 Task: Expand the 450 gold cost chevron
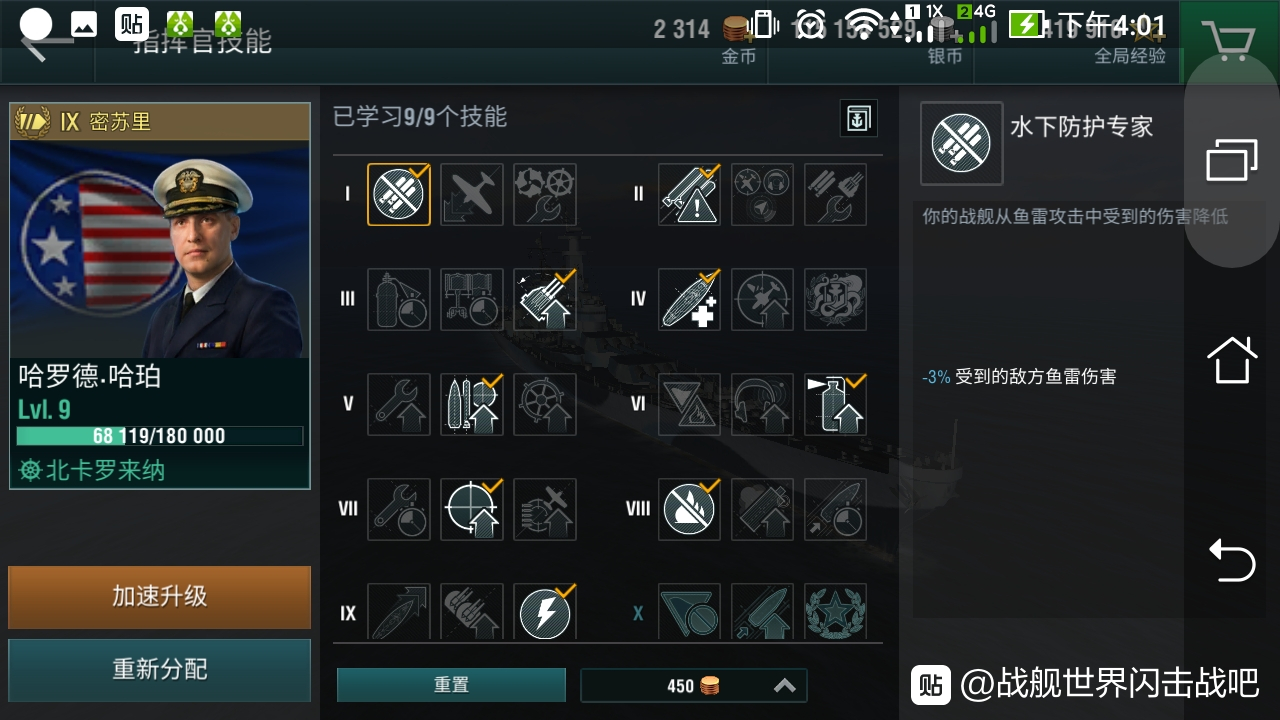785,685
